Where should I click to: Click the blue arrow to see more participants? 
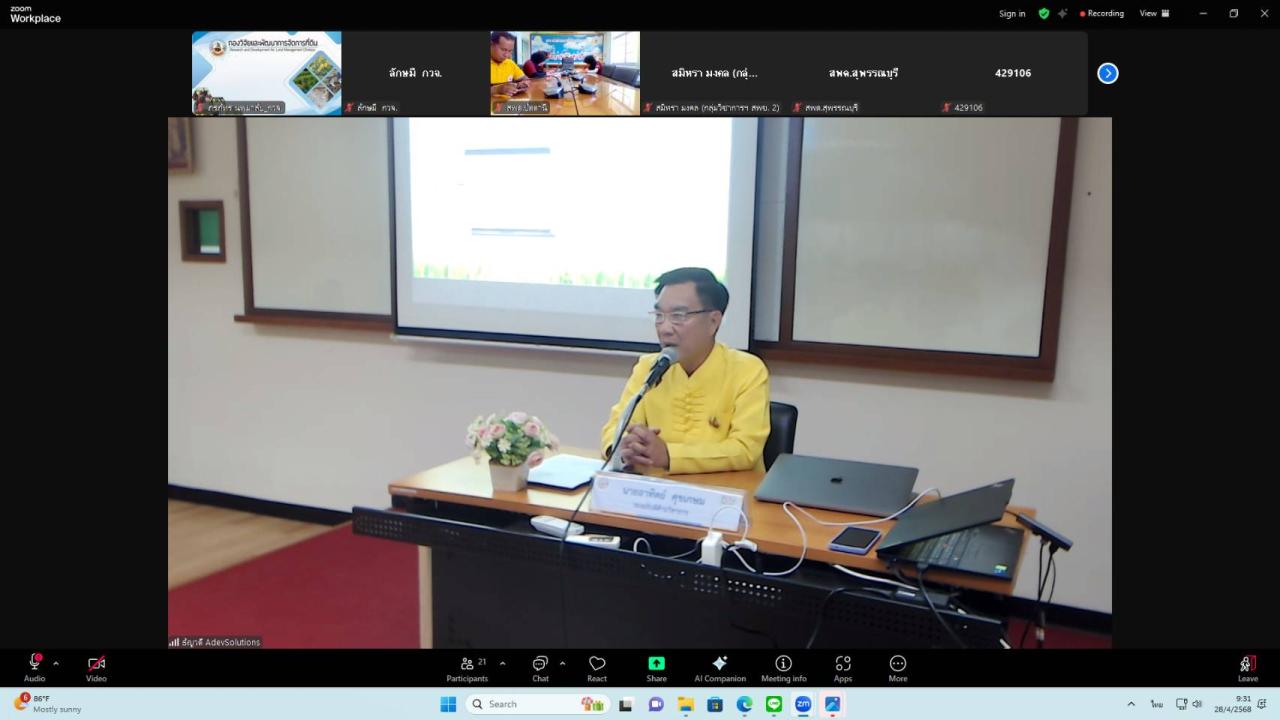(1107, 73)
